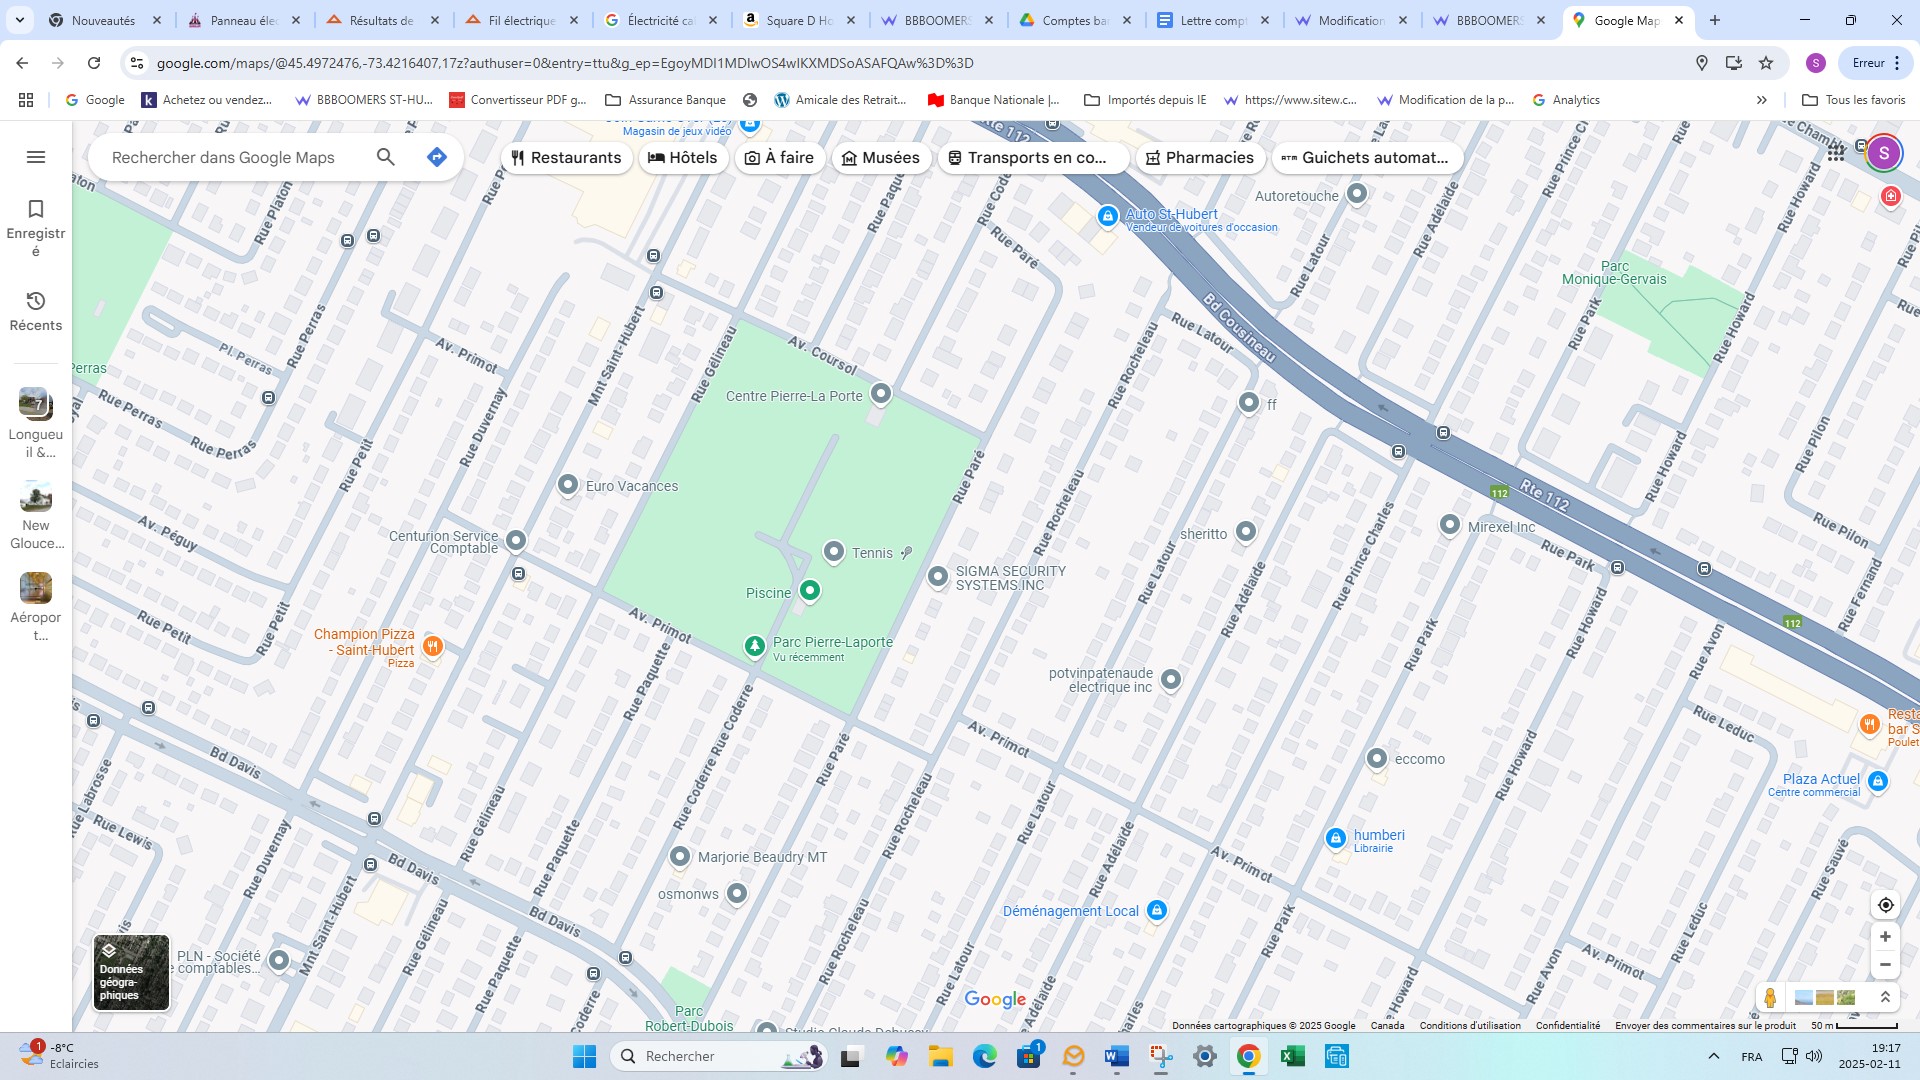
Task: Click the Euro Vacances pin
Action: pyautogui.click(x=568, y=484)
